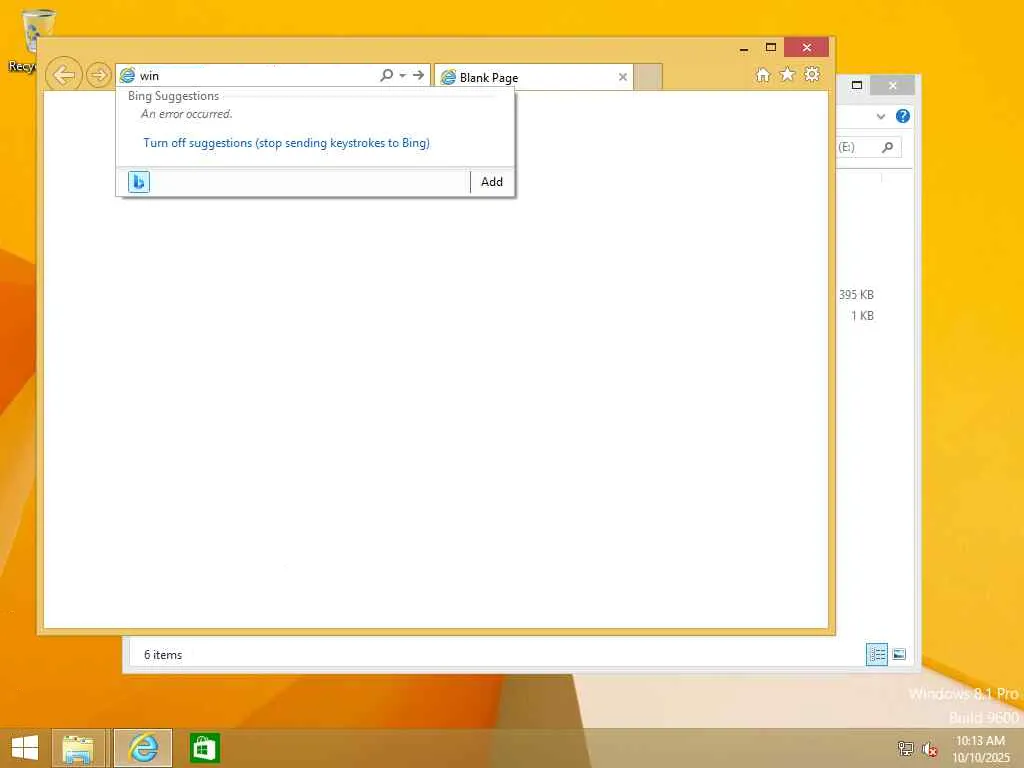
Task: Open the Tools gear icon
Action: coord(812,74)
